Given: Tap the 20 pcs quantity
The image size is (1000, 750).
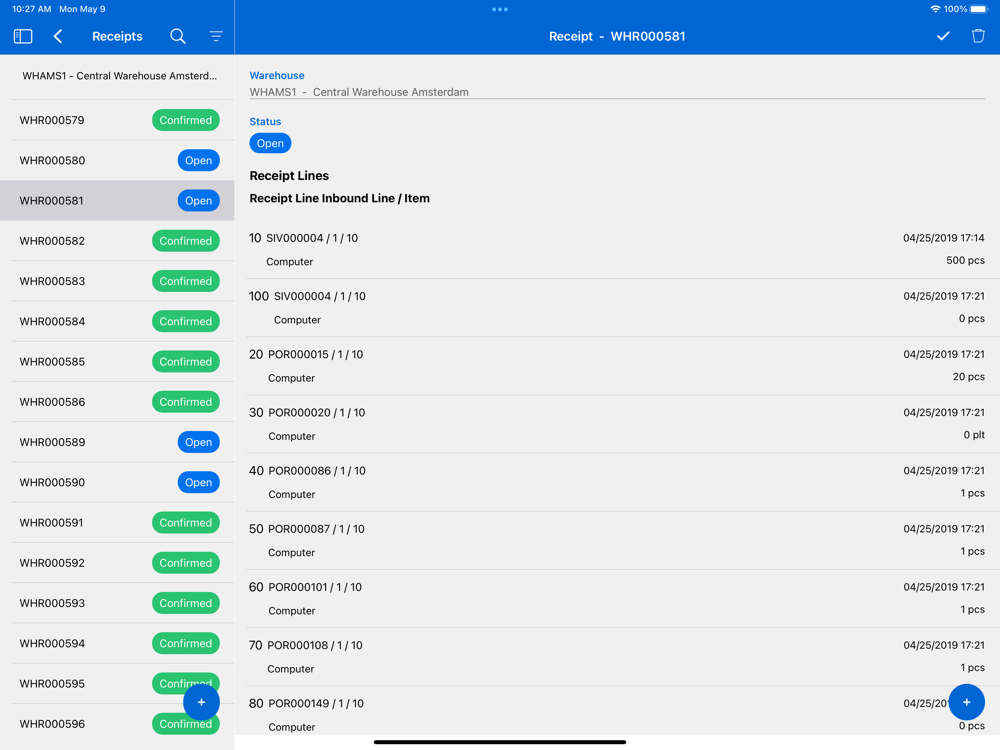Looking at the screenshot, I should 968,376.
